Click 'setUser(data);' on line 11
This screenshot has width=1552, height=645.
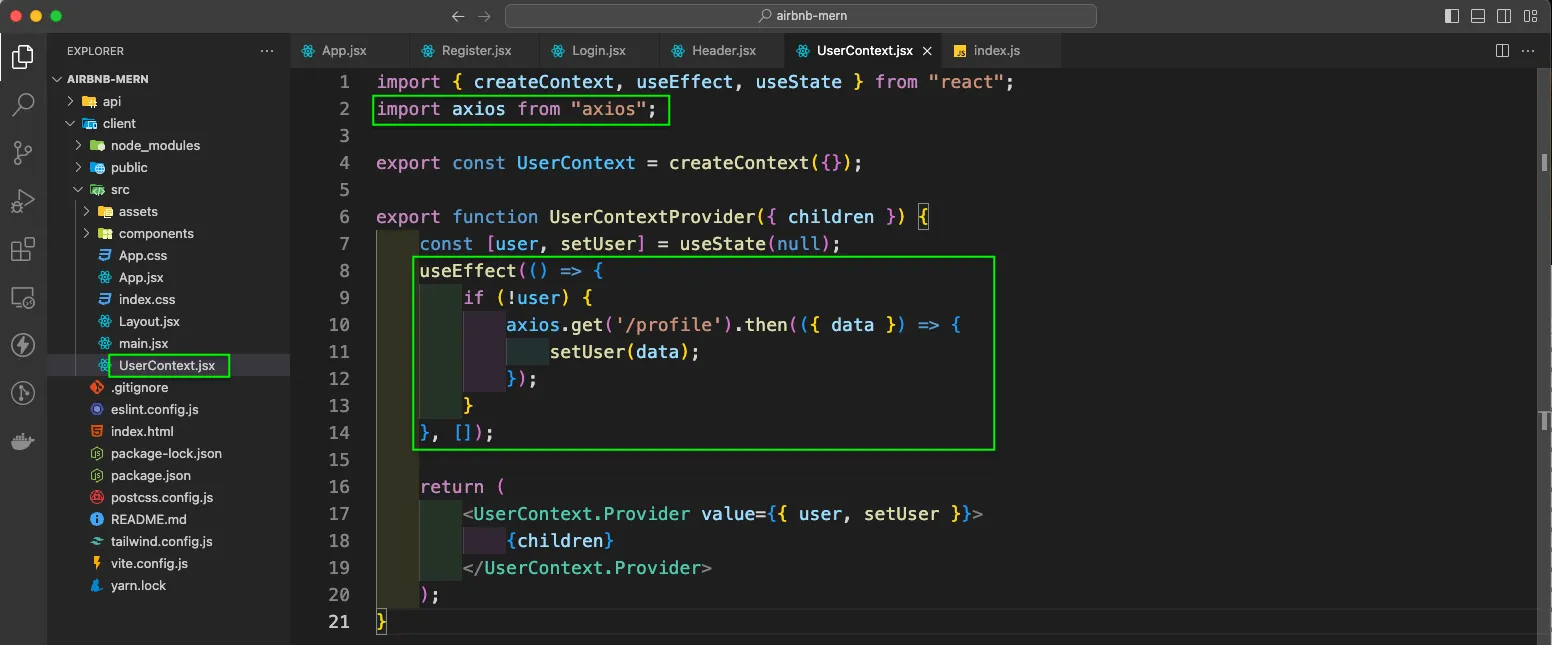624,352
